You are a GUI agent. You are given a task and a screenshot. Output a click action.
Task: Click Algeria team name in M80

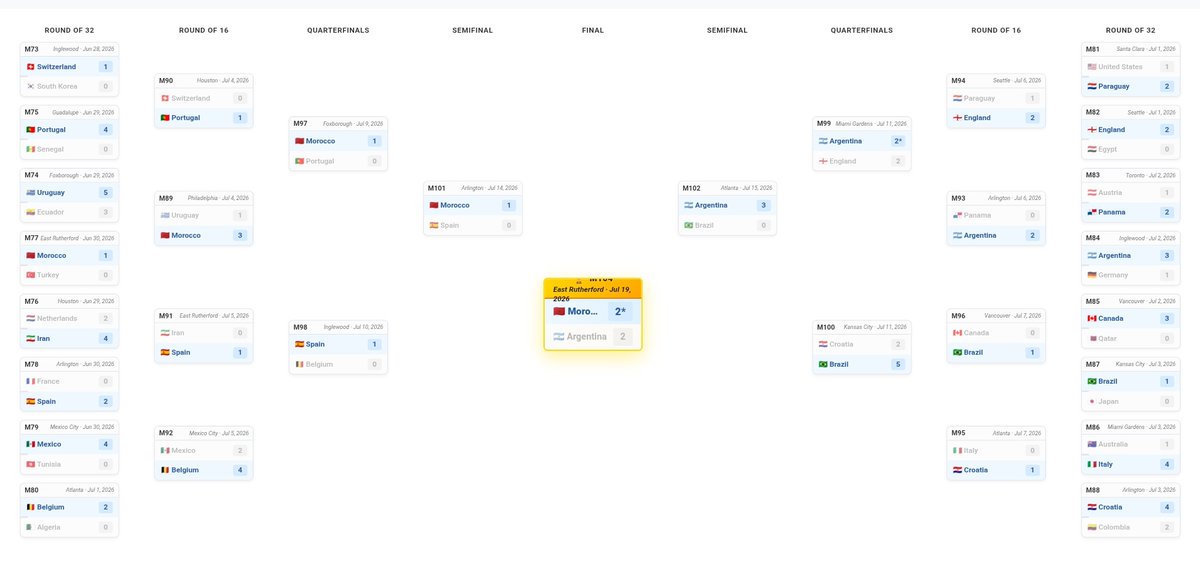coord(49,527)
